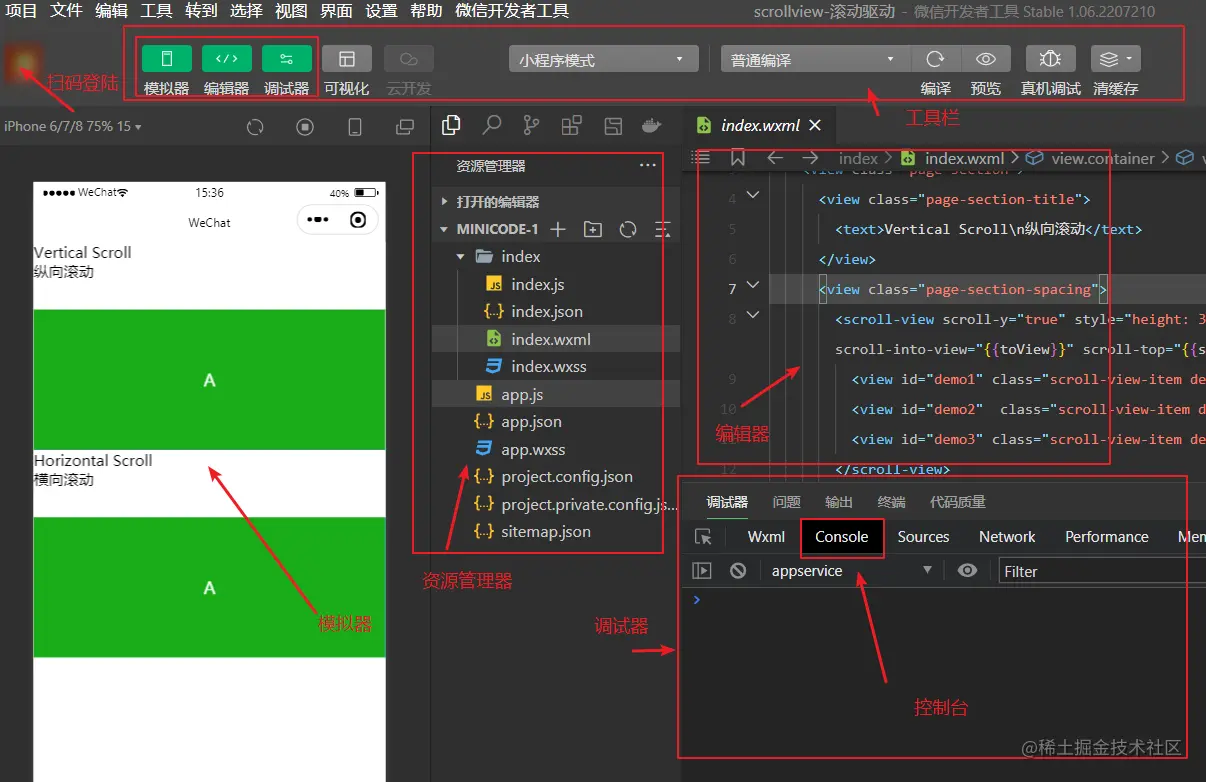Click the new file plus icon
Screen dimensions: 1206x782
tap(558, 229)
